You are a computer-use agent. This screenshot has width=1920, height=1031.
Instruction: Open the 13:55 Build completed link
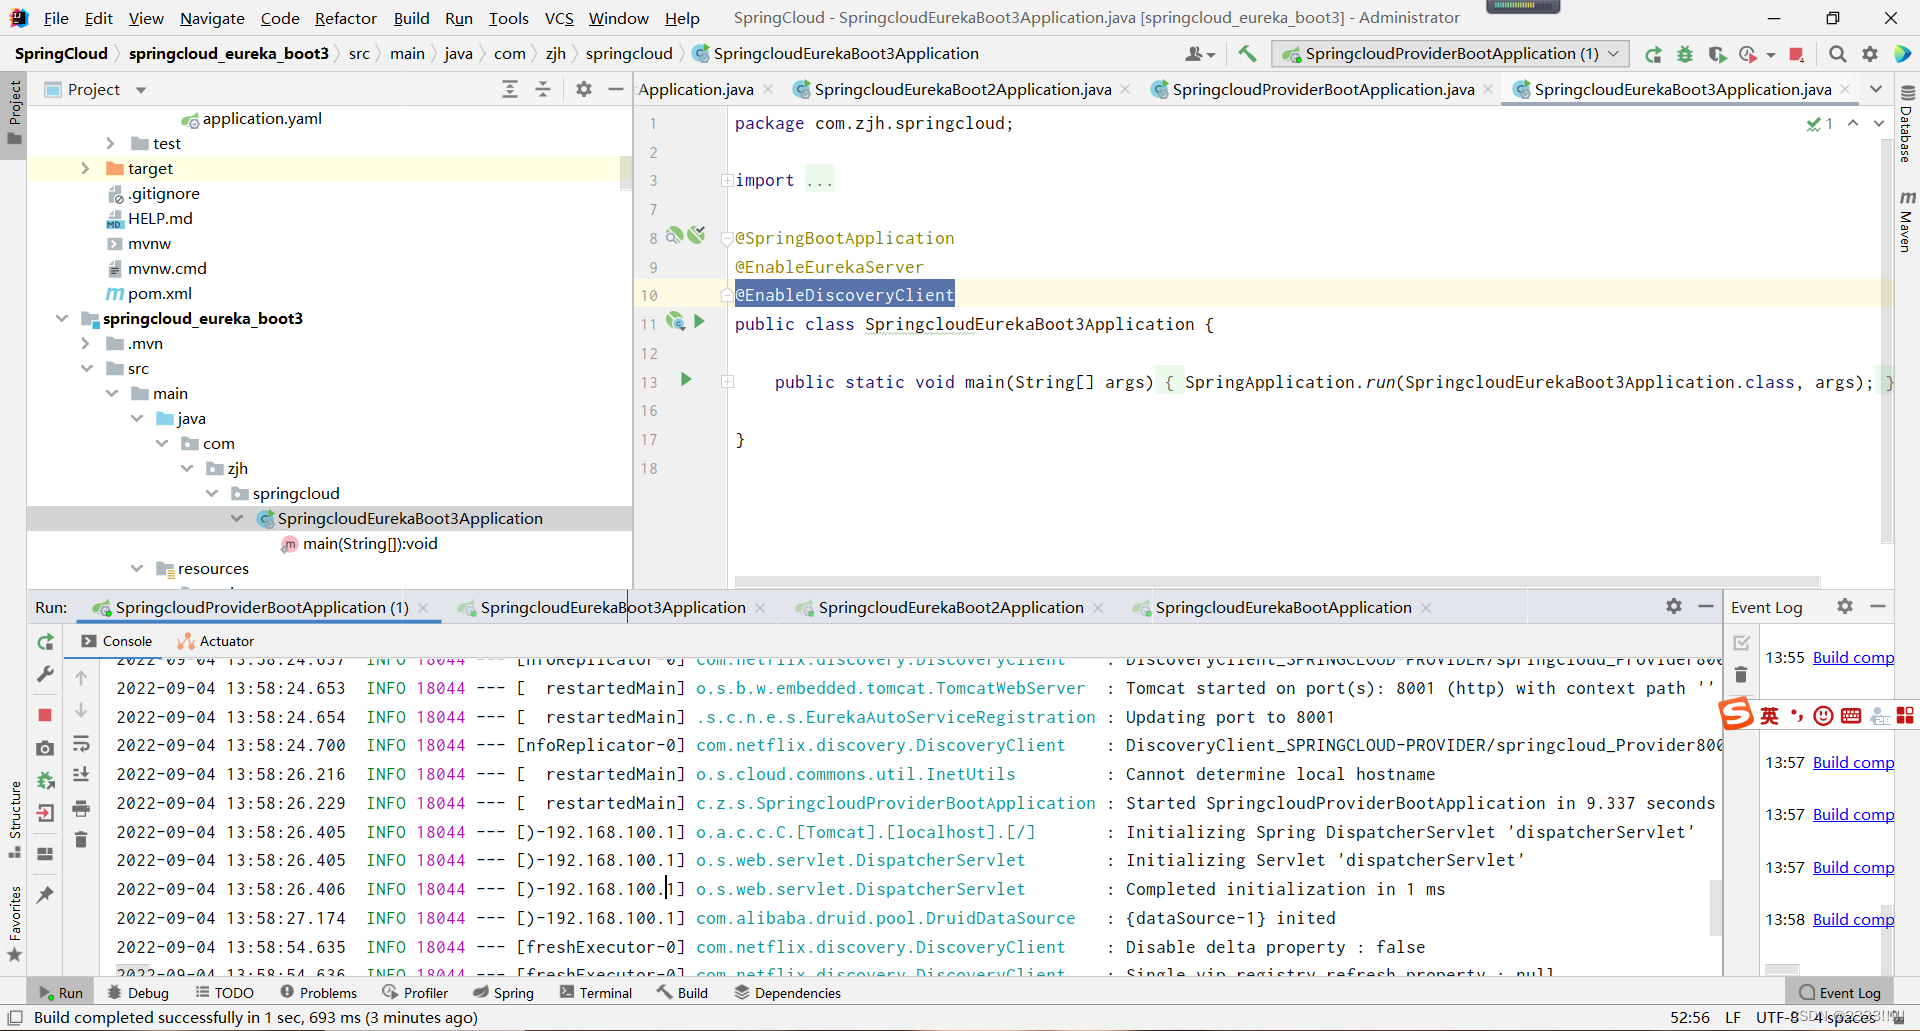[1853, 658]
